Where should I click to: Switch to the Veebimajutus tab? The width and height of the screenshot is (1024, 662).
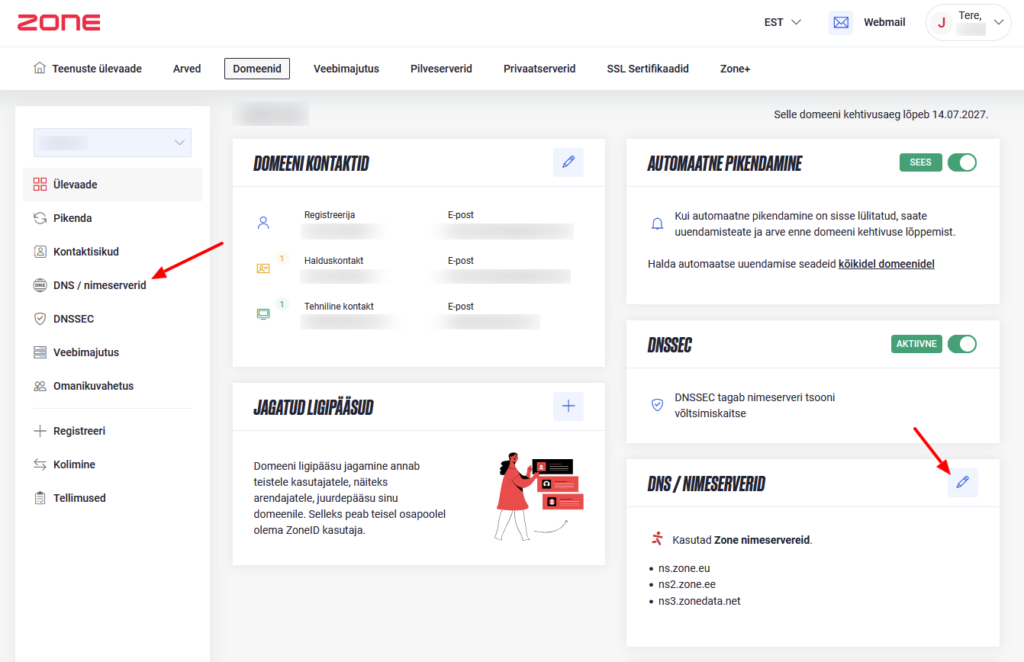pos(346,69)
